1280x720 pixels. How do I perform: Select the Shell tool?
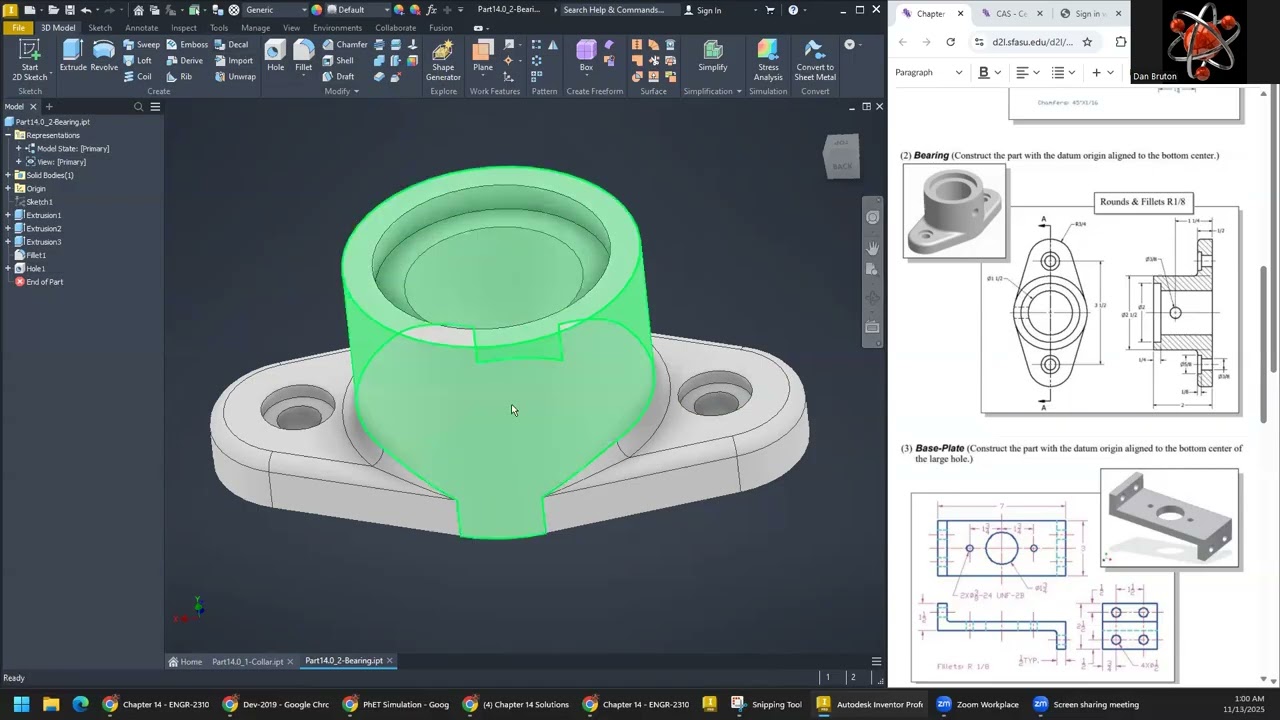click(338, 61)
